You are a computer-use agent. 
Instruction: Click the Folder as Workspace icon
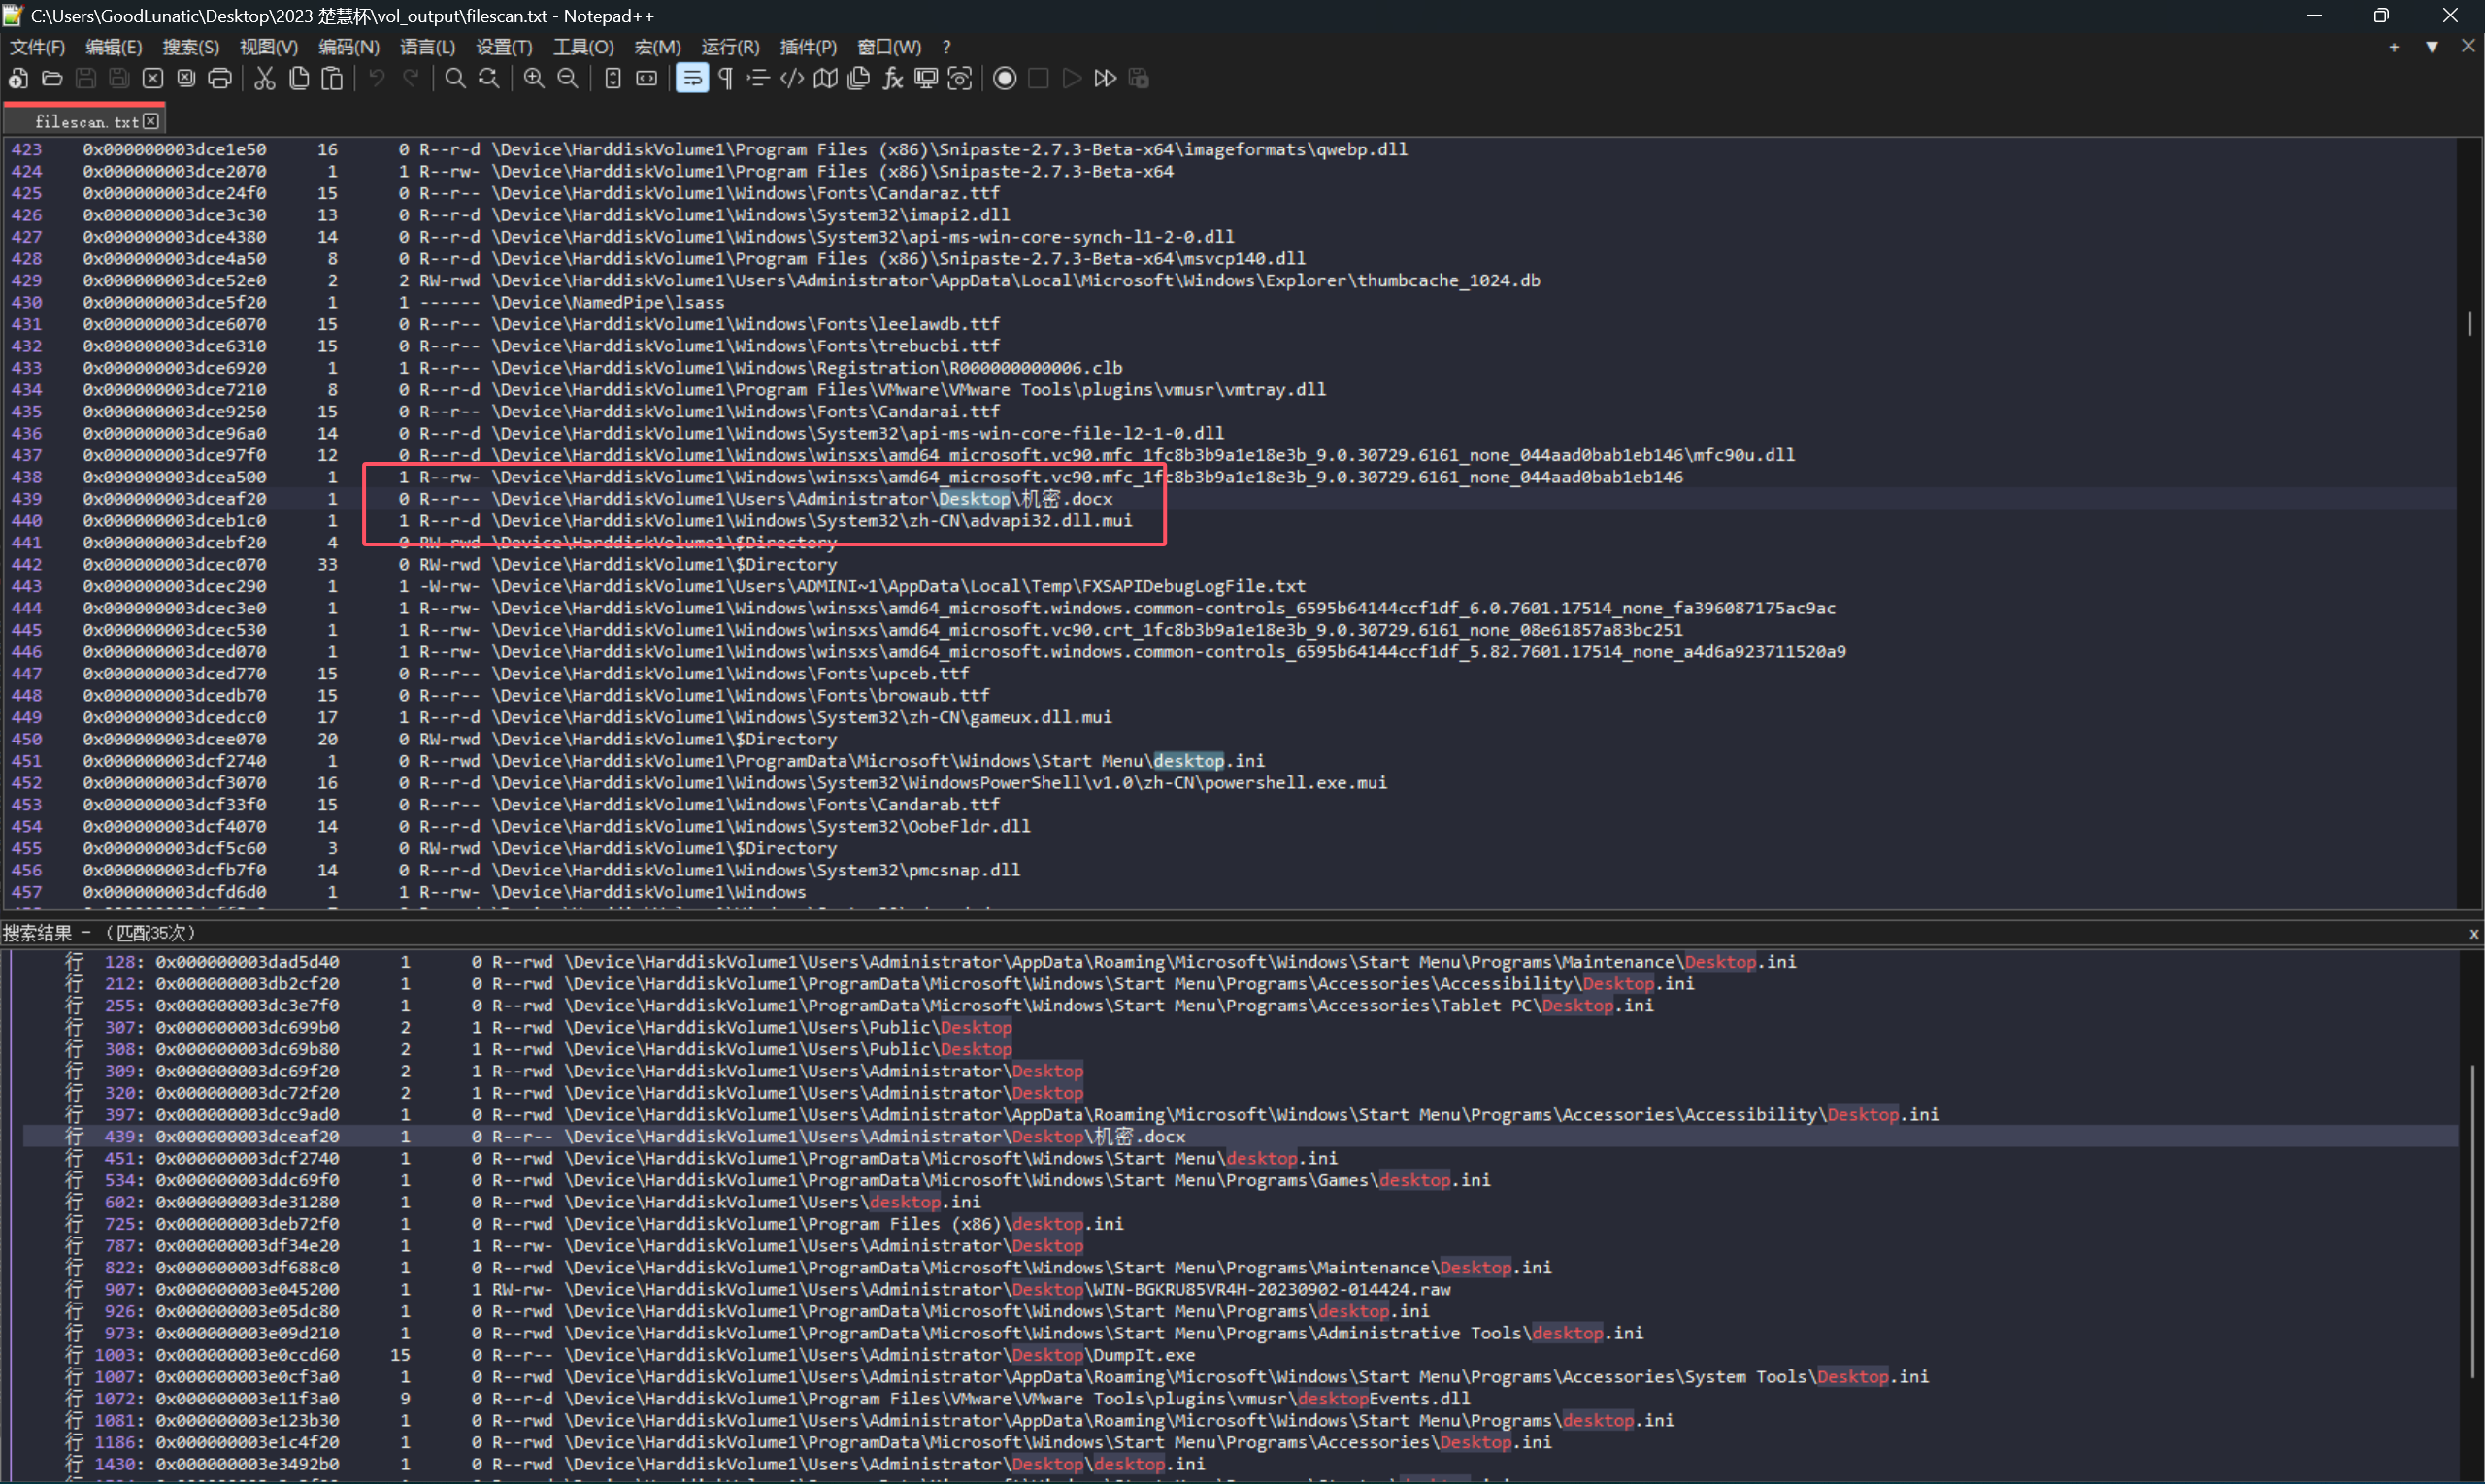(926, 78)
